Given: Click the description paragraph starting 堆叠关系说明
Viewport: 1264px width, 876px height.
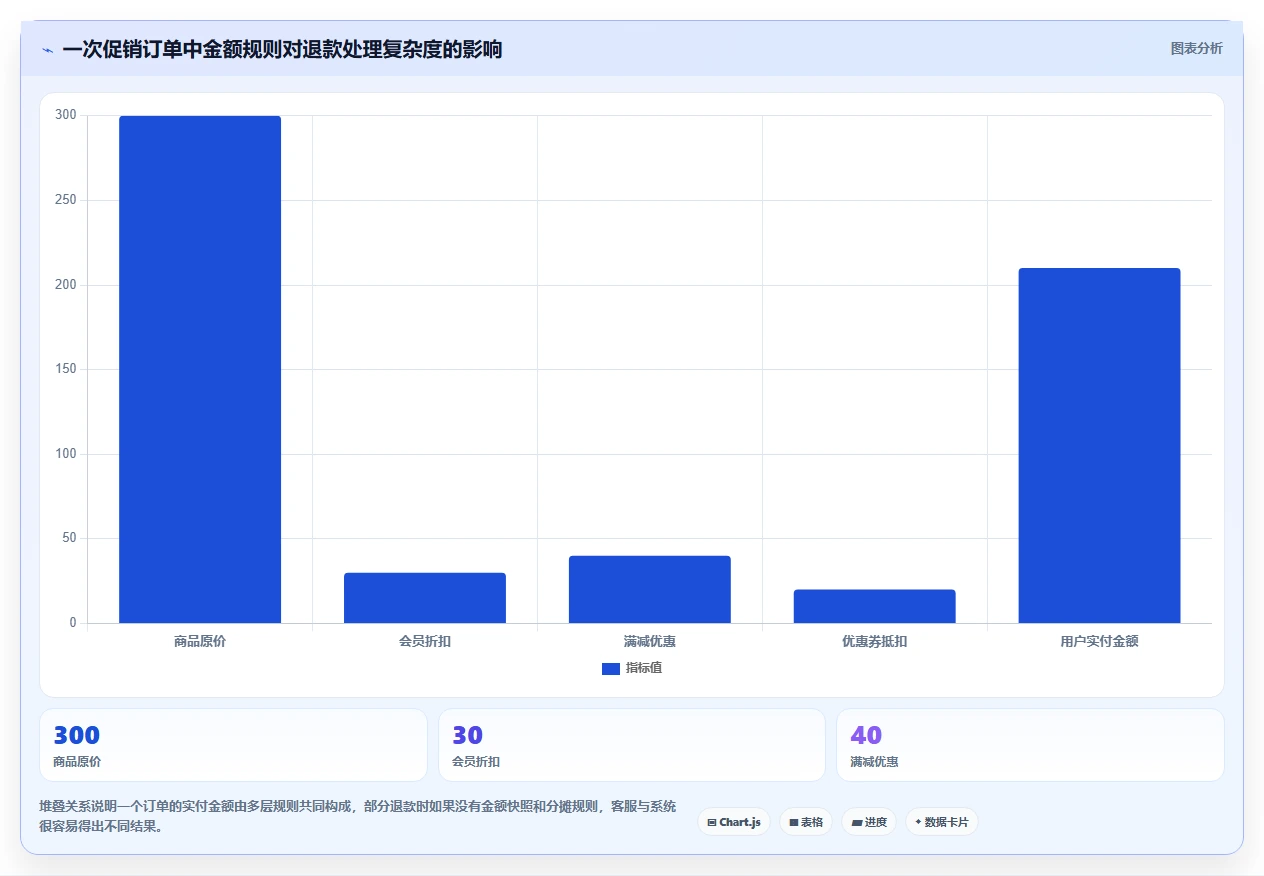Looking at the screenshot, I should point(358,816).
